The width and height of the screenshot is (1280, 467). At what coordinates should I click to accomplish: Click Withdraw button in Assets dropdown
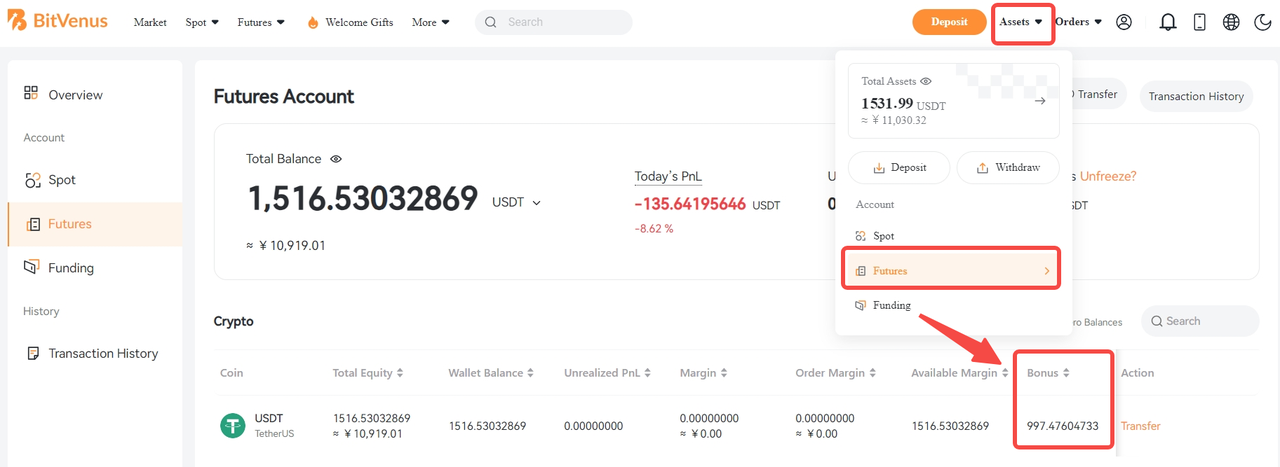tap(1008, 167)
